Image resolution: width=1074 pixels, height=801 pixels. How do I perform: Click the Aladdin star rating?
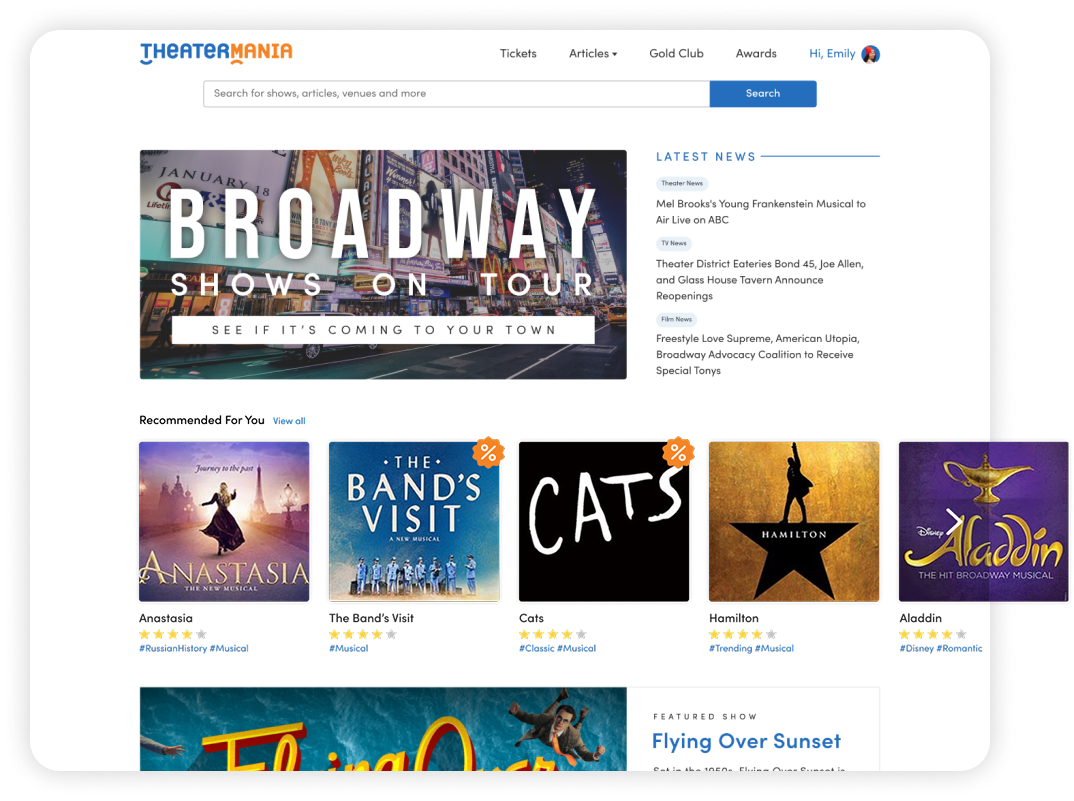click(933, 634)
